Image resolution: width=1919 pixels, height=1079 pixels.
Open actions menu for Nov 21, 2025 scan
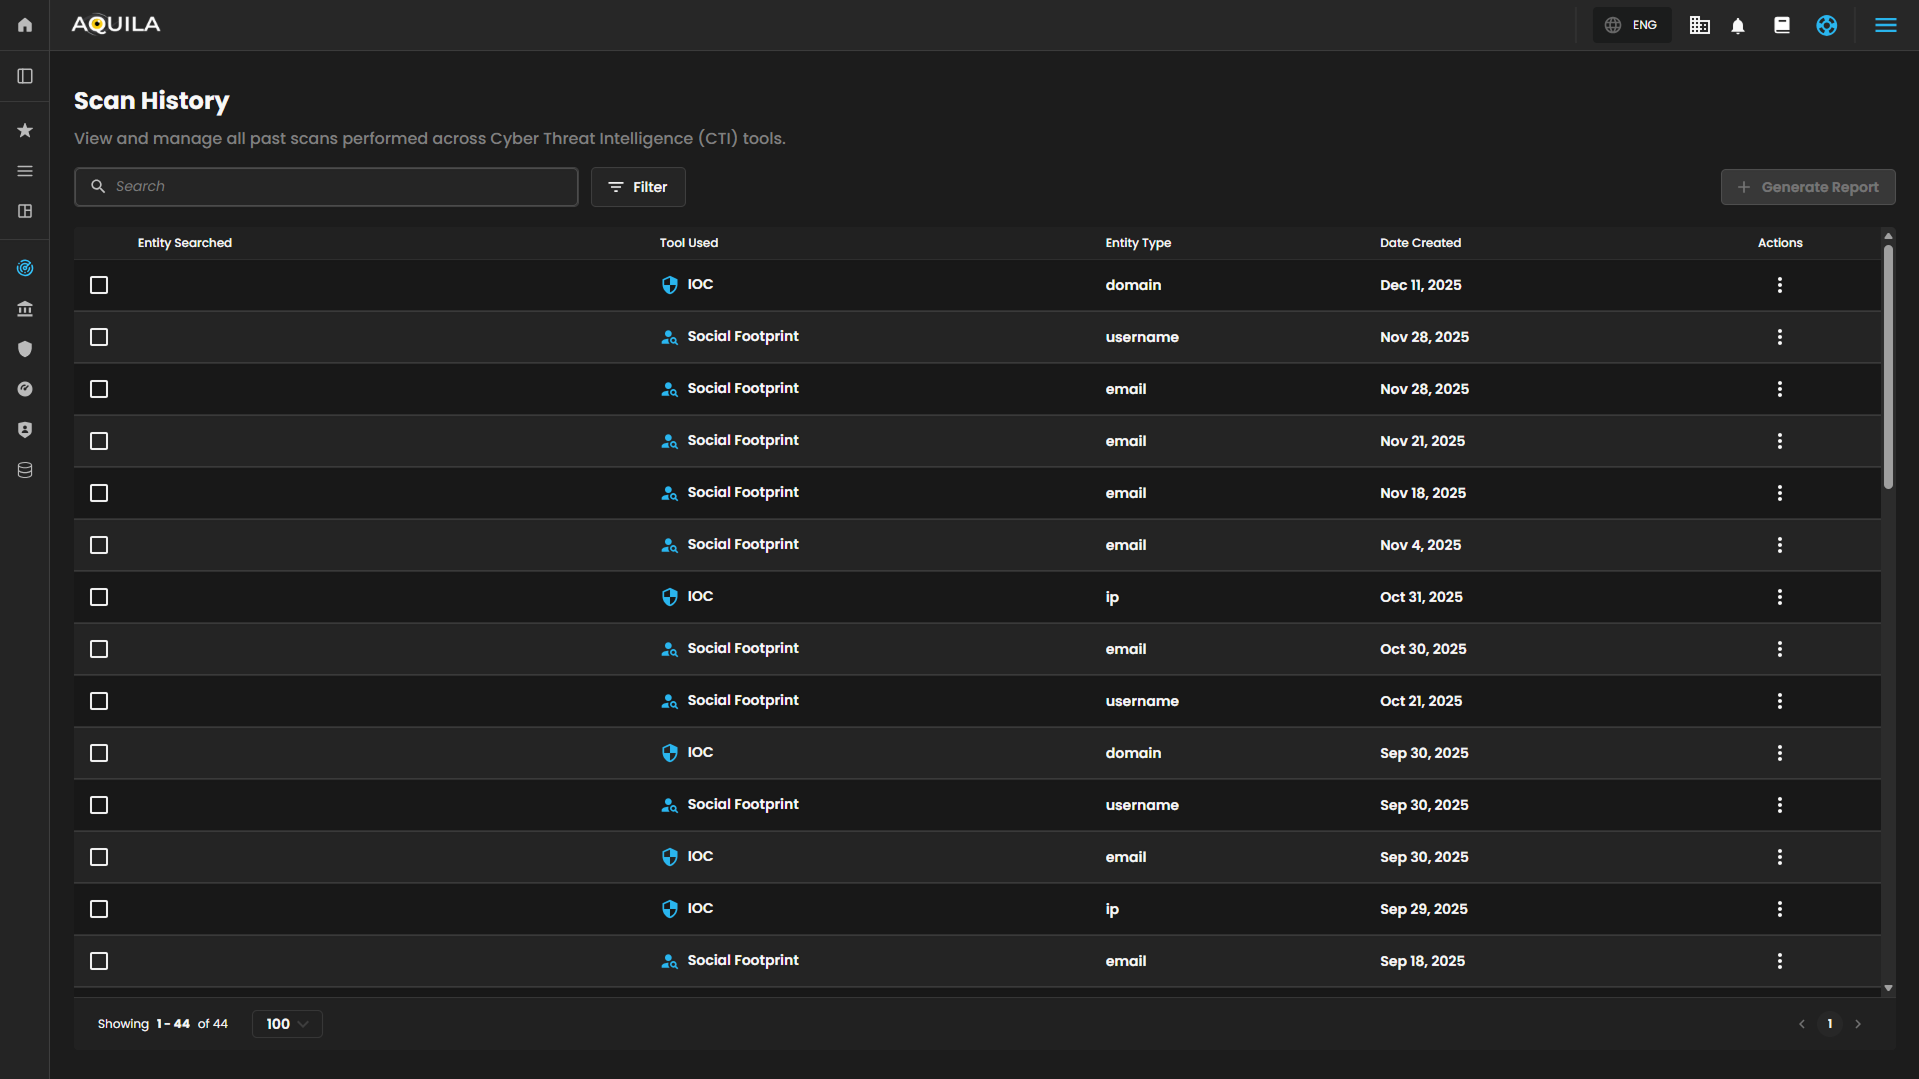click(1779, 441)
